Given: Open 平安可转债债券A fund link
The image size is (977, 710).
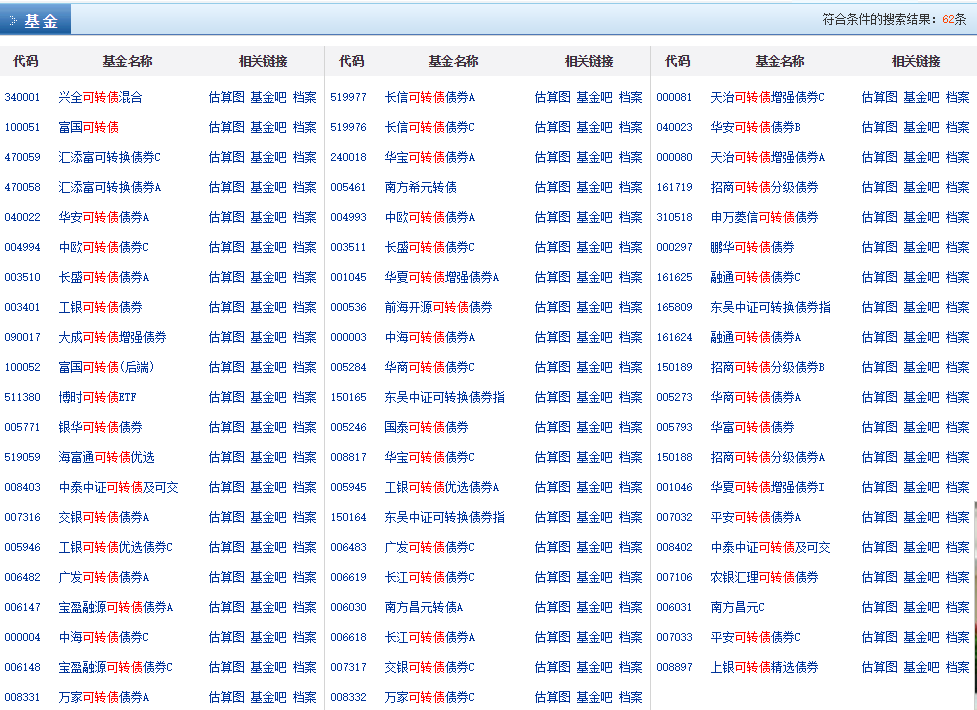Looking at the screenshot, I should pyautogui.click(x=756, y=517).
